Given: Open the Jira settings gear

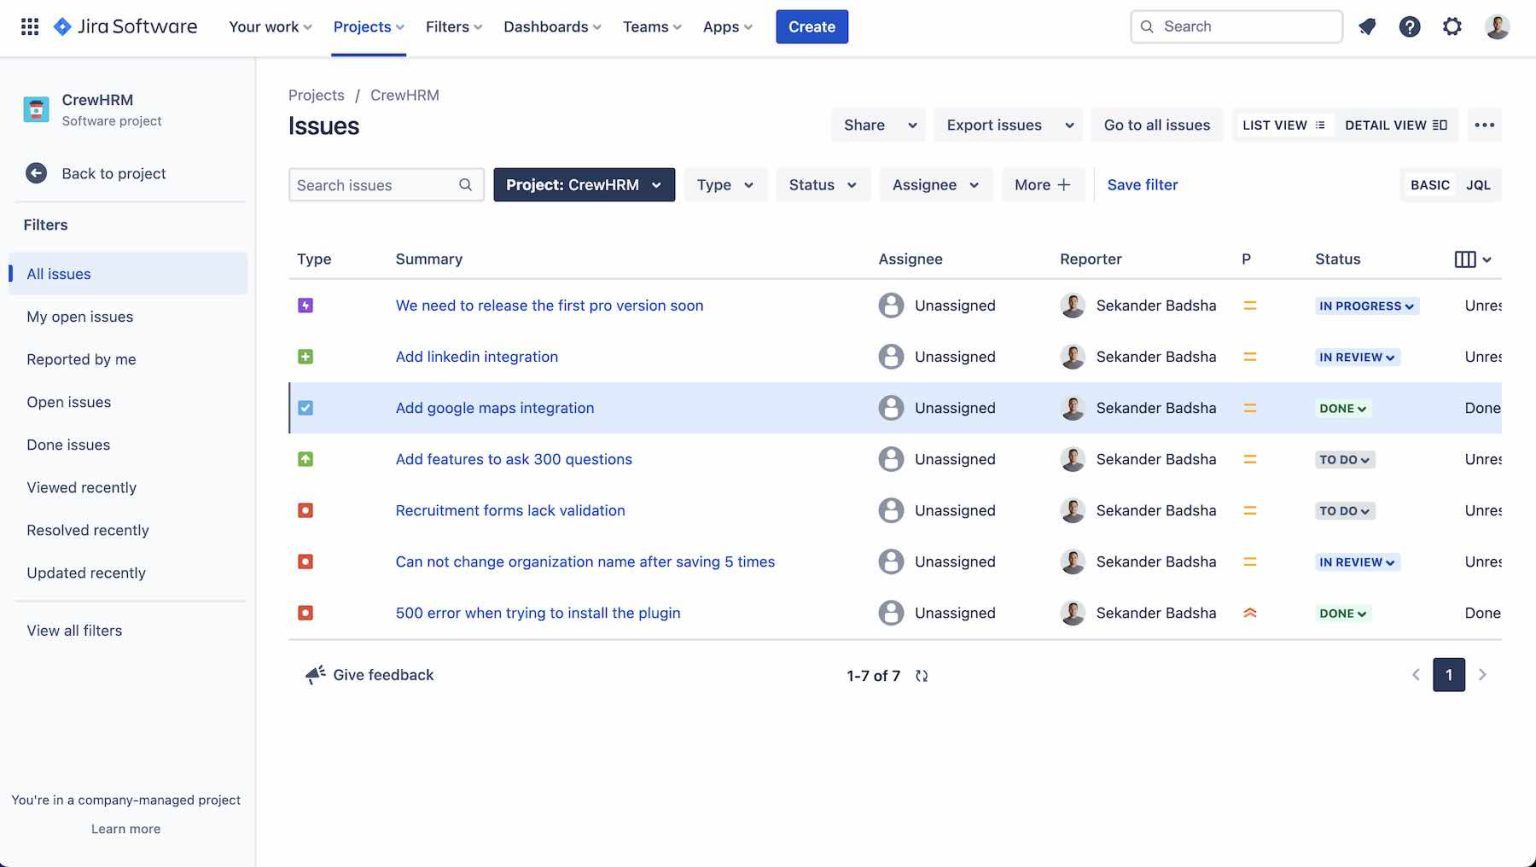Looking at the screenshot, I should tap(1452, 27).
